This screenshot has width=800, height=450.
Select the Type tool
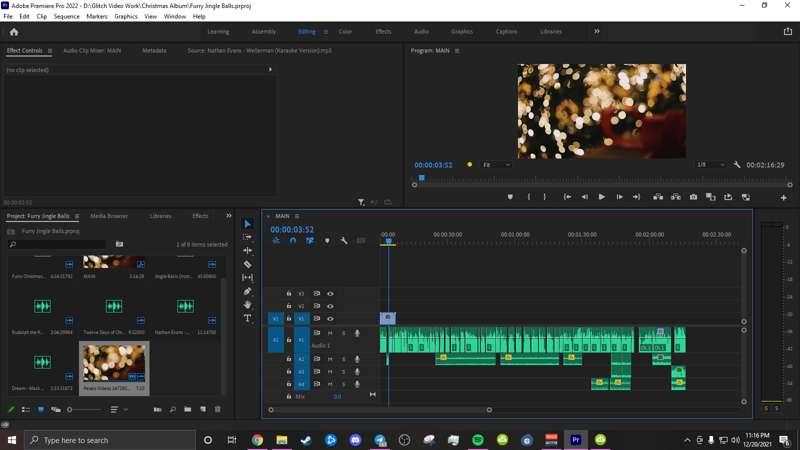click(x=247, y=318)
